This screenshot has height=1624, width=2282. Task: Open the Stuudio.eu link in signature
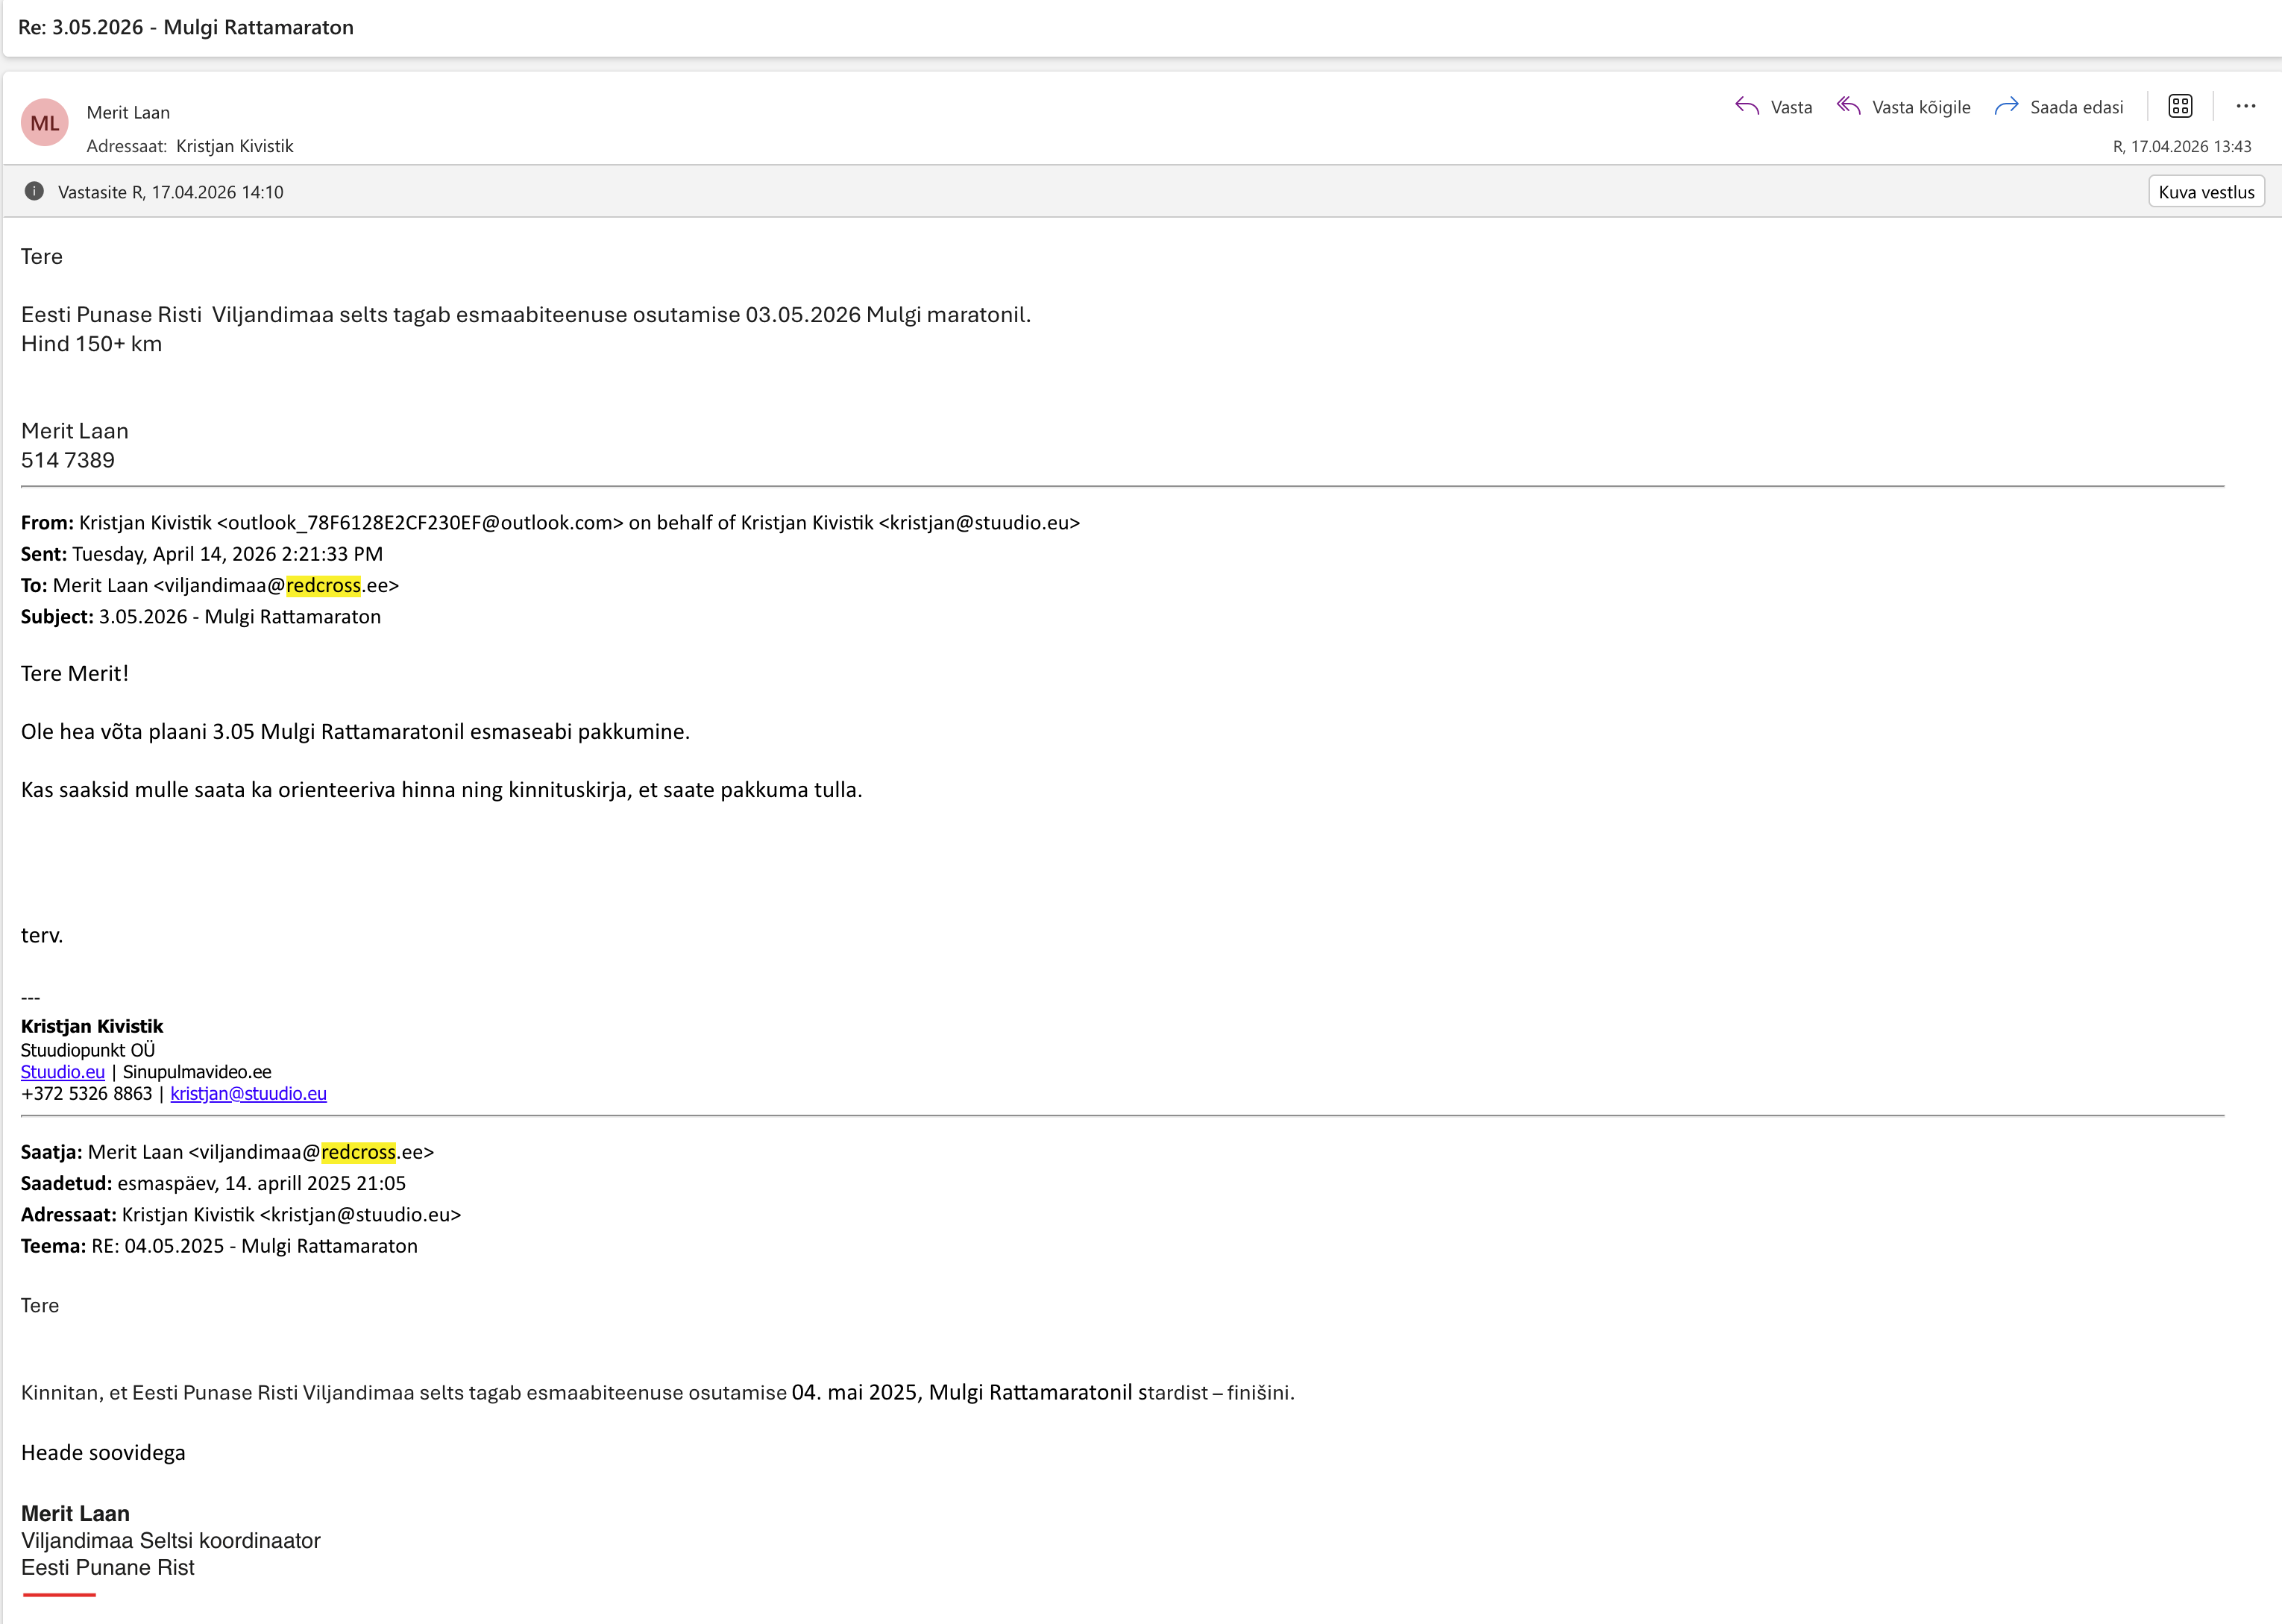(62, 1072)
